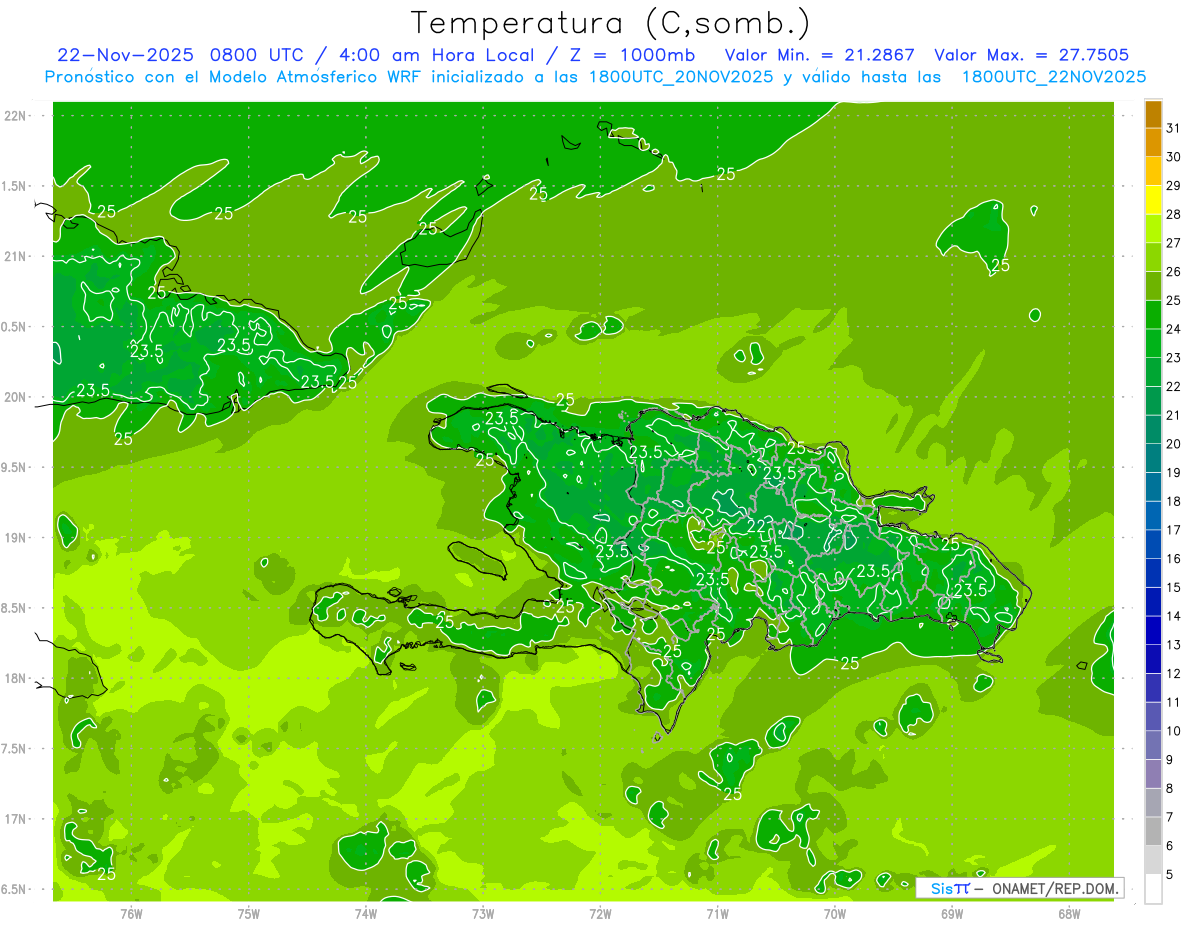1200x927 pixels.
Task: Click the "68W" longitude axis label
Action: (1069, 914)
